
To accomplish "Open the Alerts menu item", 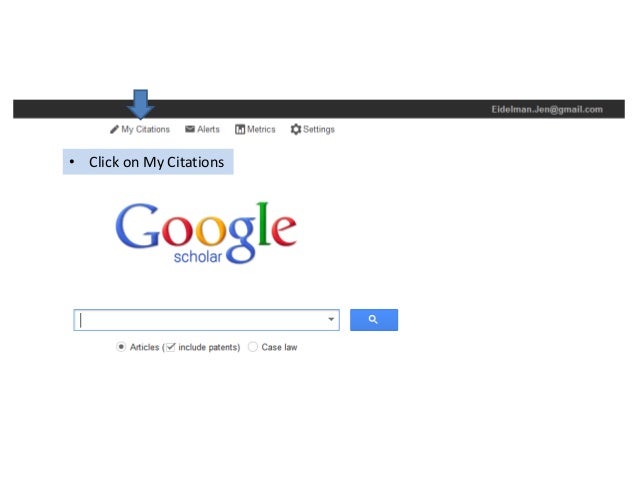I will 208,129.
